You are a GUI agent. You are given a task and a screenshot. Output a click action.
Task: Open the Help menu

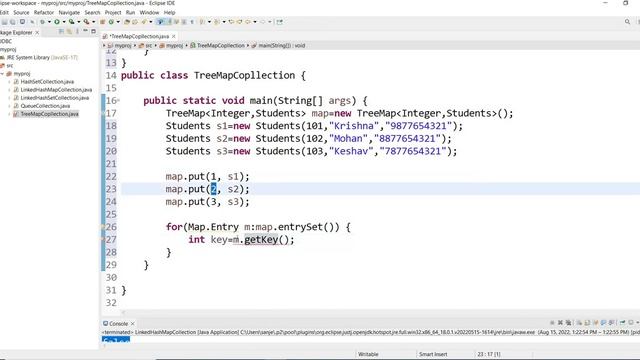coord(169,13)
